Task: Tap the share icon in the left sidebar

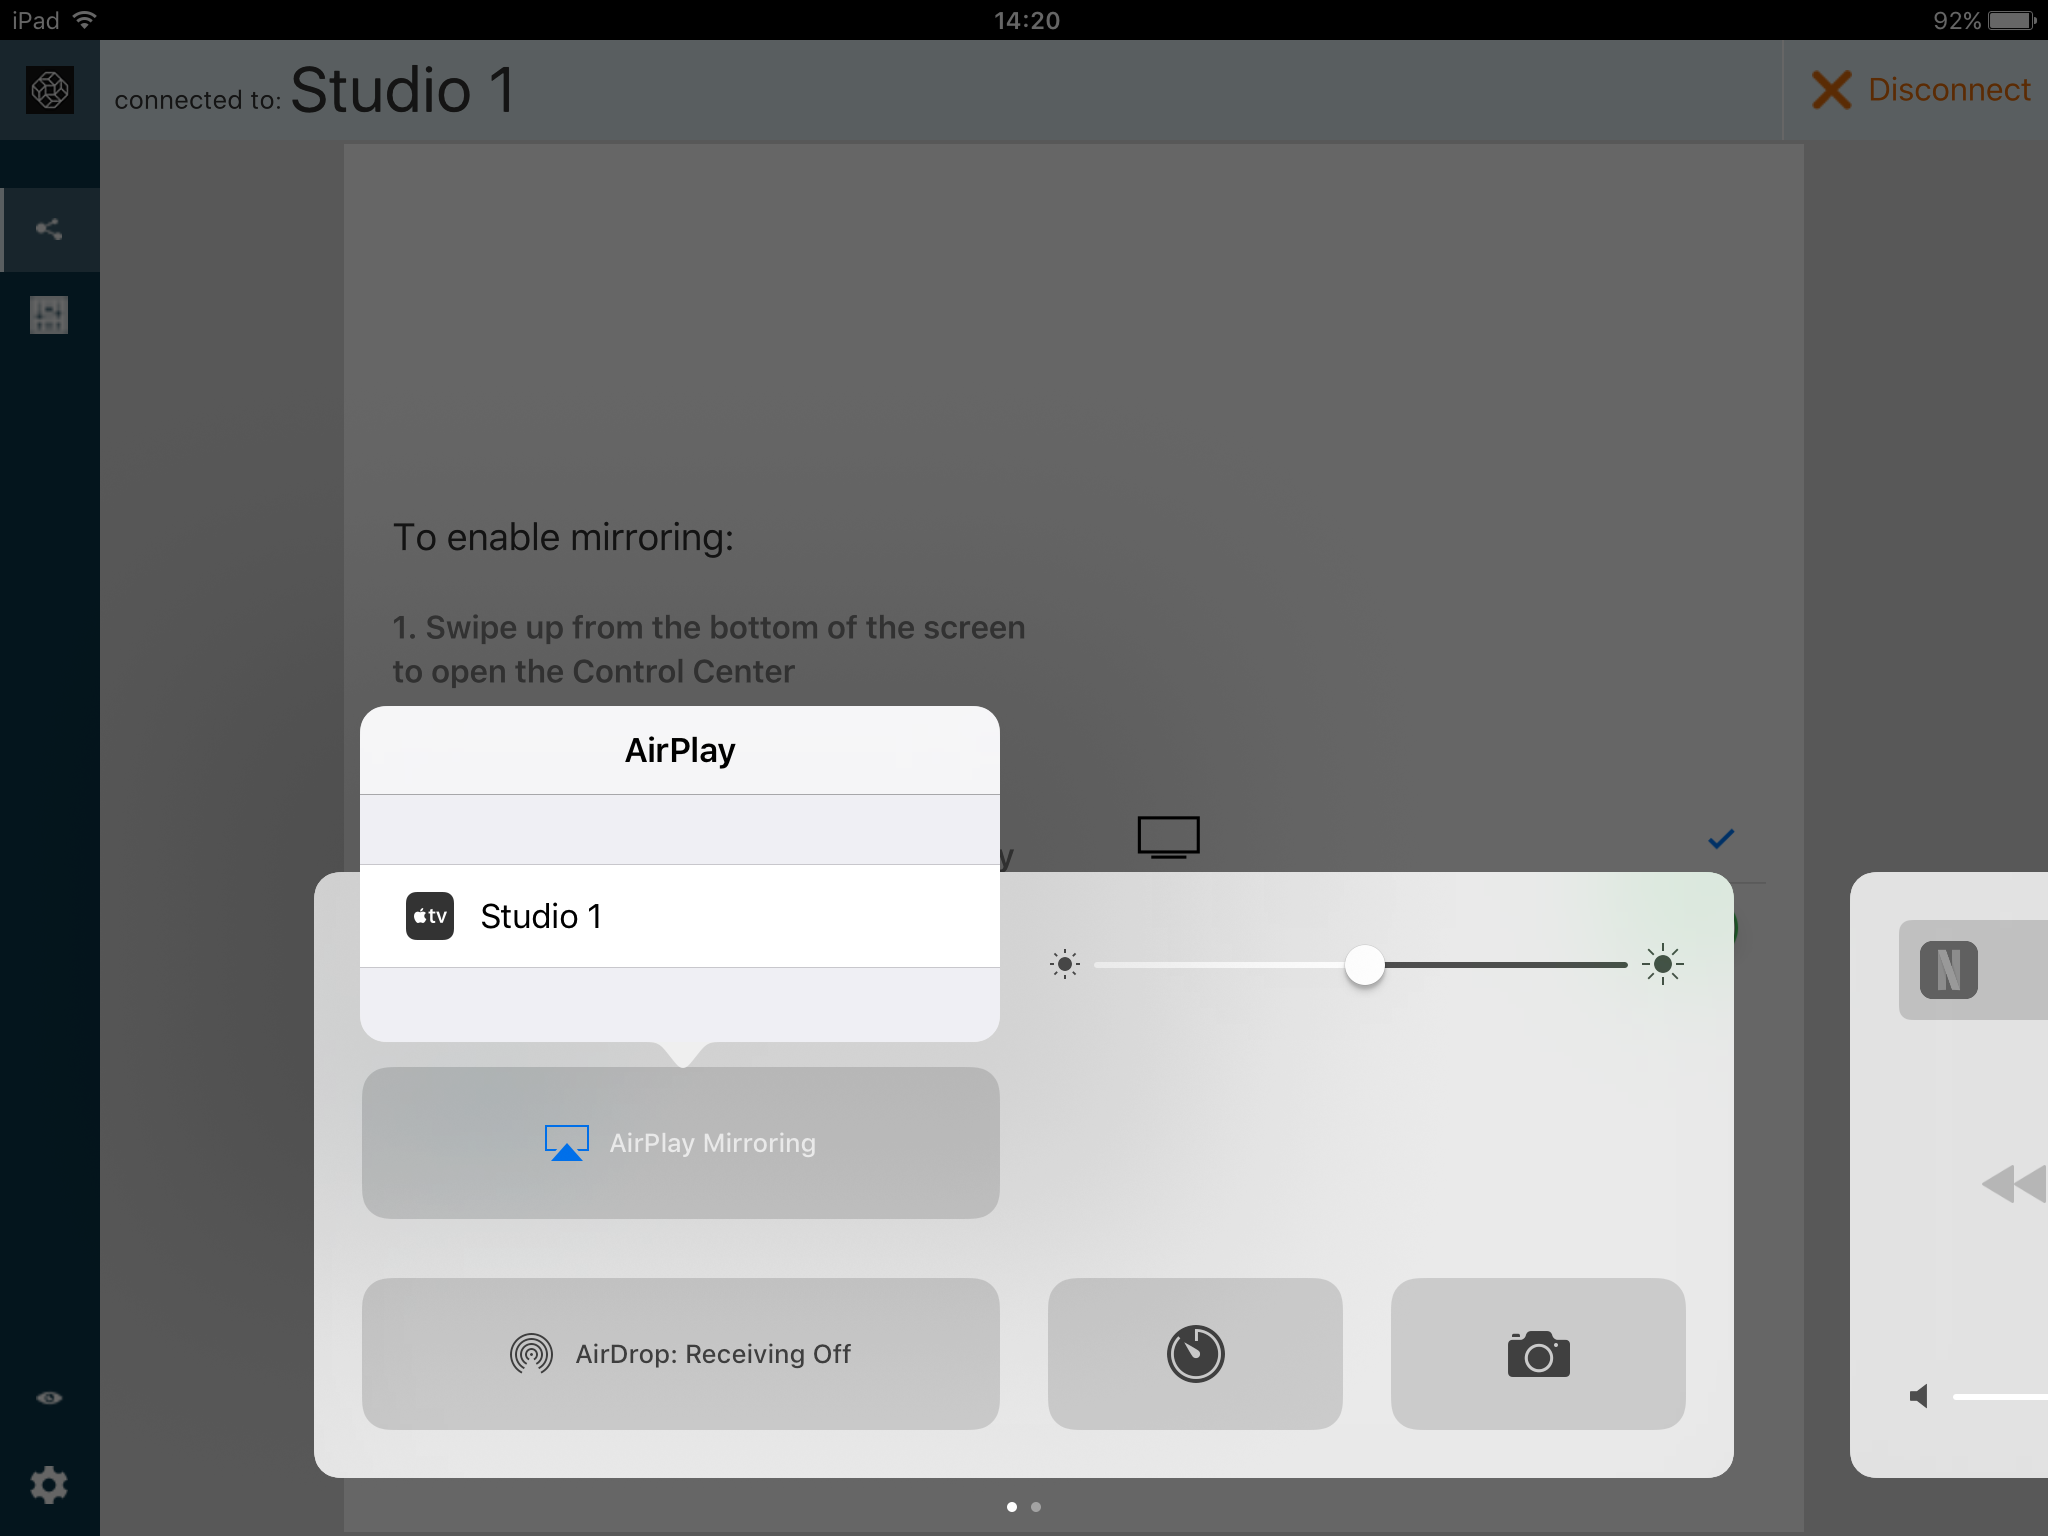Action: pos(48,226)
